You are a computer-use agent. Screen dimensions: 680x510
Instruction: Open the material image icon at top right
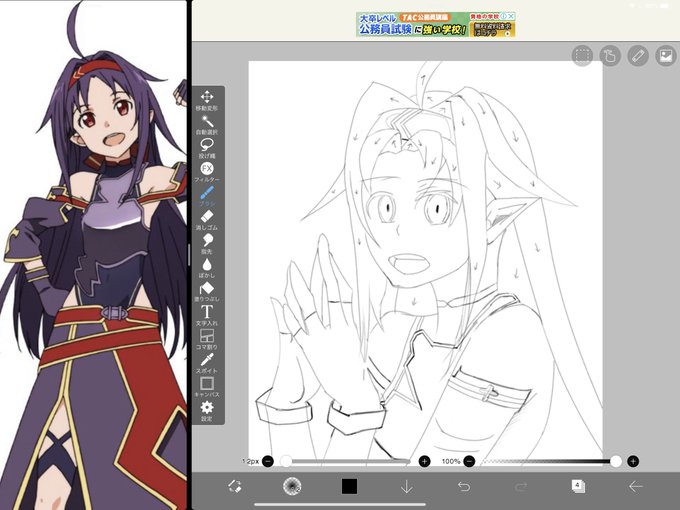coord(666,56)
